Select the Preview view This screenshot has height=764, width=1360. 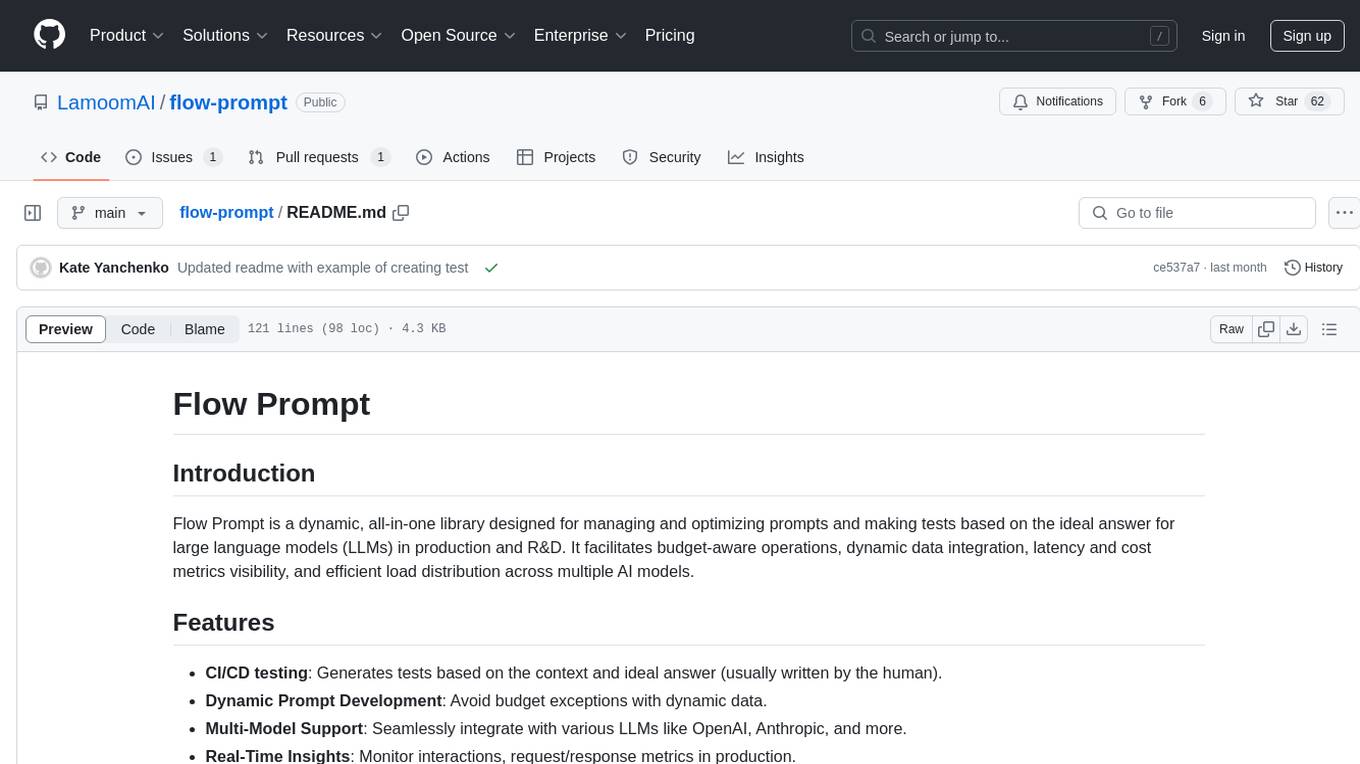pos(66,329)
